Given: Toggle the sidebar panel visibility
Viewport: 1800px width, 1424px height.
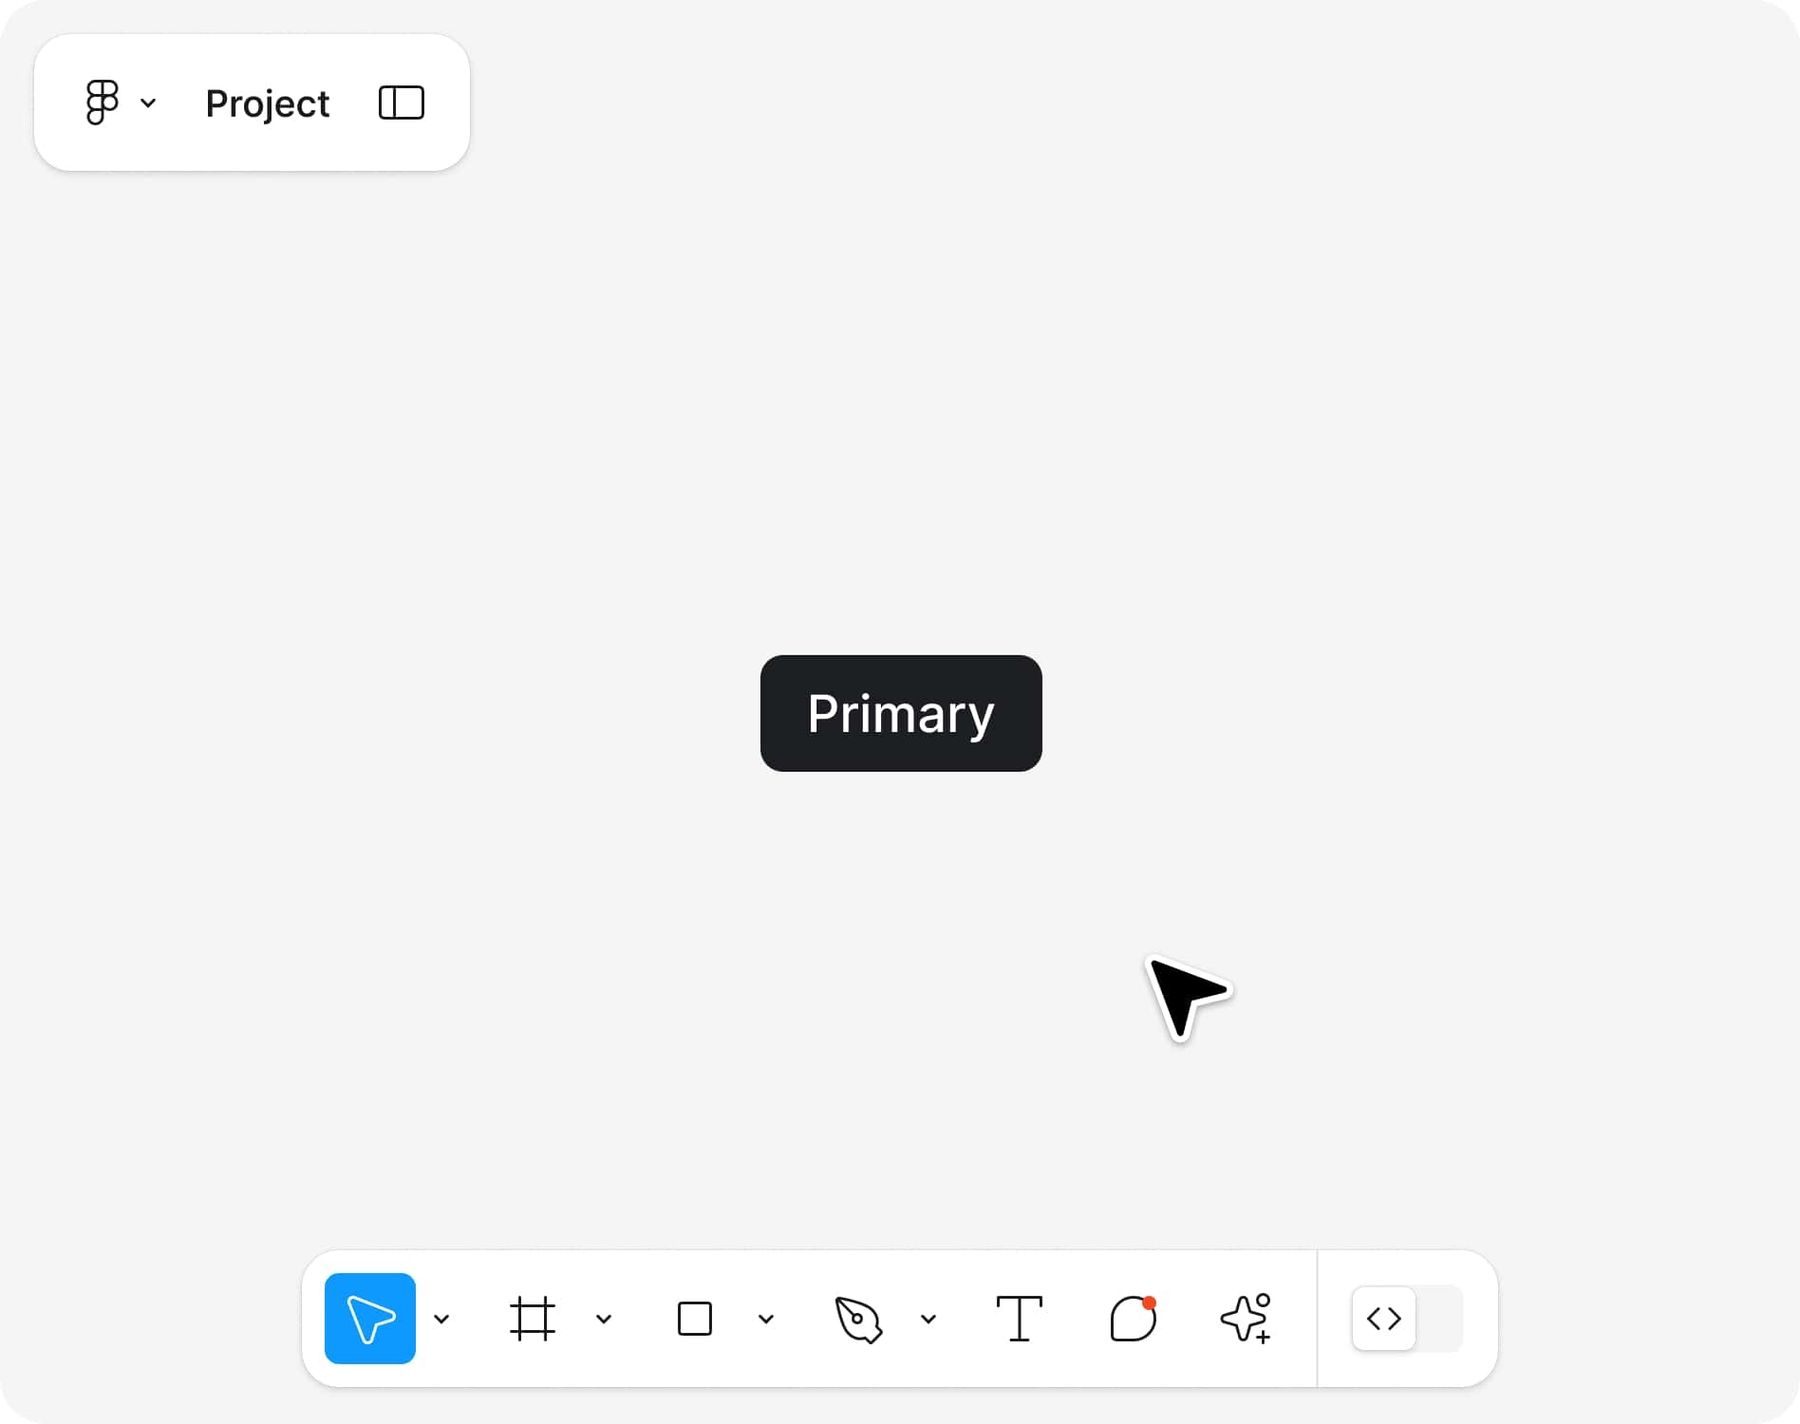Looking at the screenshot, I should pyautogui.click(x=400, y=101).
